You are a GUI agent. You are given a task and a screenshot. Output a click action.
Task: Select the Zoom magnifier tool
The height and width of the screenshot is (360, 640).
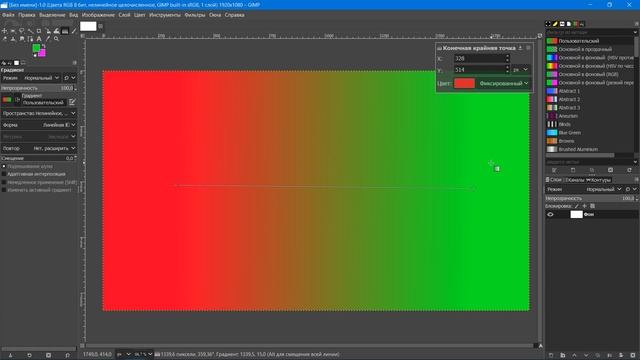click(56, 39)
